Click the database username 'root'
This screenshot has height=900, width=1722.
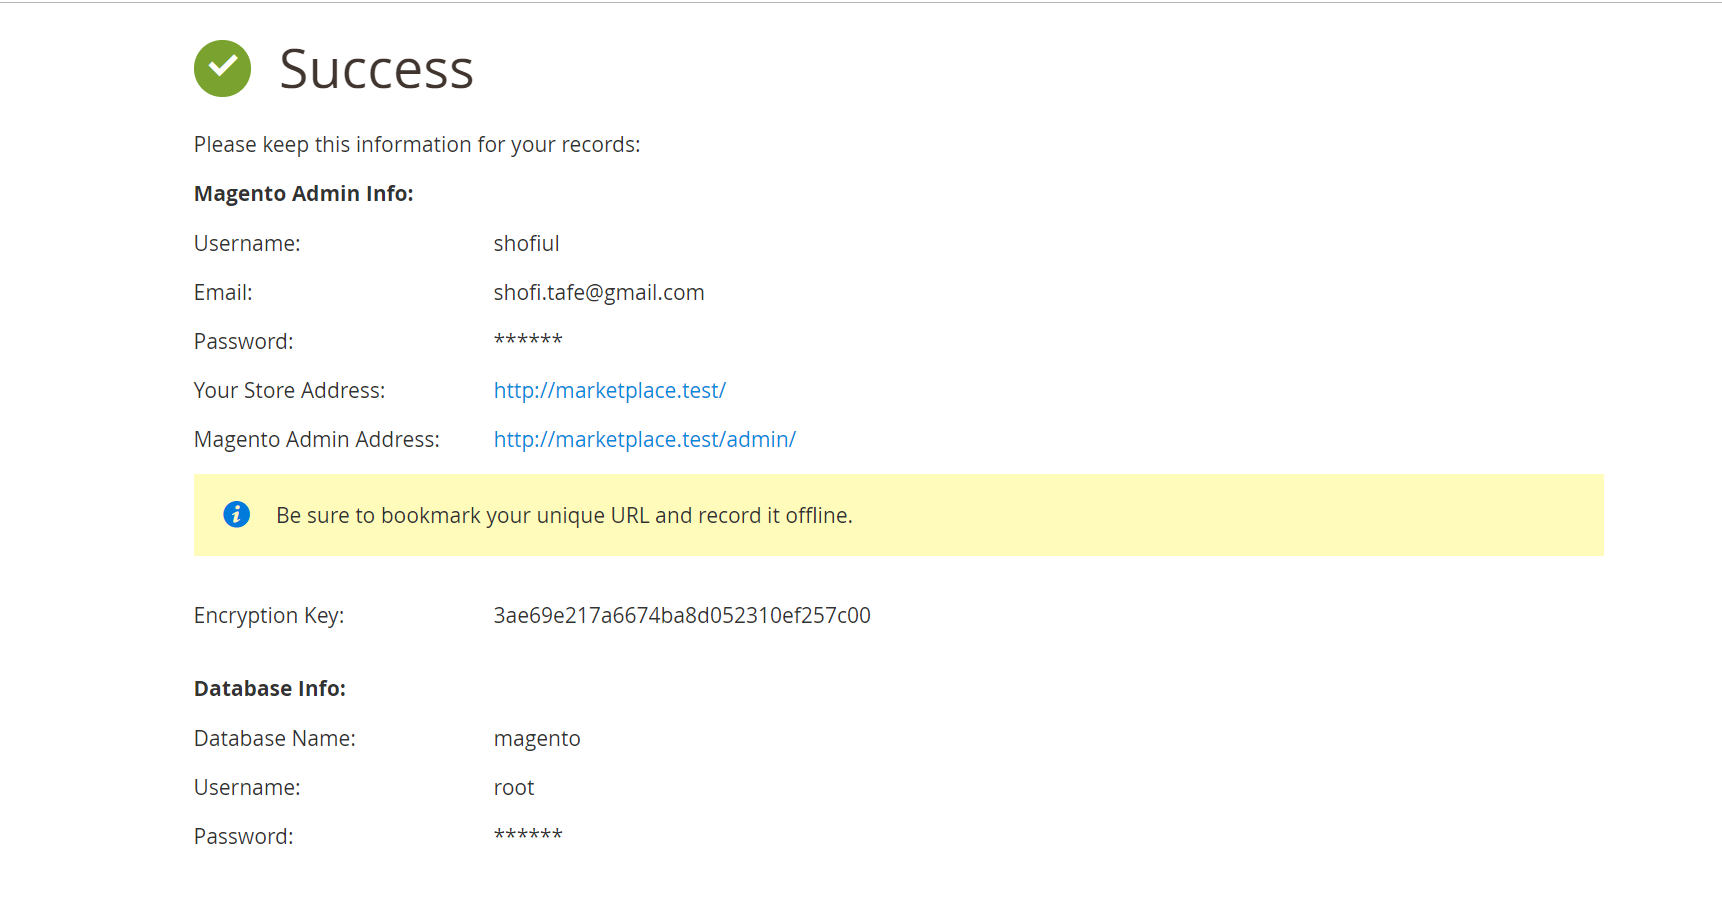tap(513, 787)
